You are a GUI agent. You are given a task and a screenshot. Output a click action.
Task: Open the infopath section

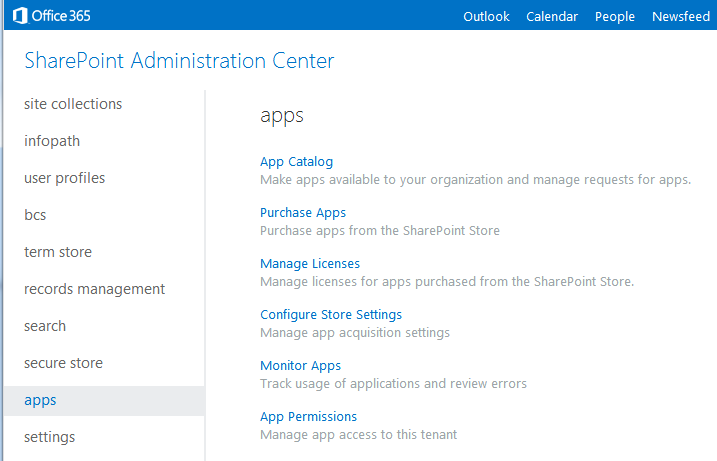point(52,141)
